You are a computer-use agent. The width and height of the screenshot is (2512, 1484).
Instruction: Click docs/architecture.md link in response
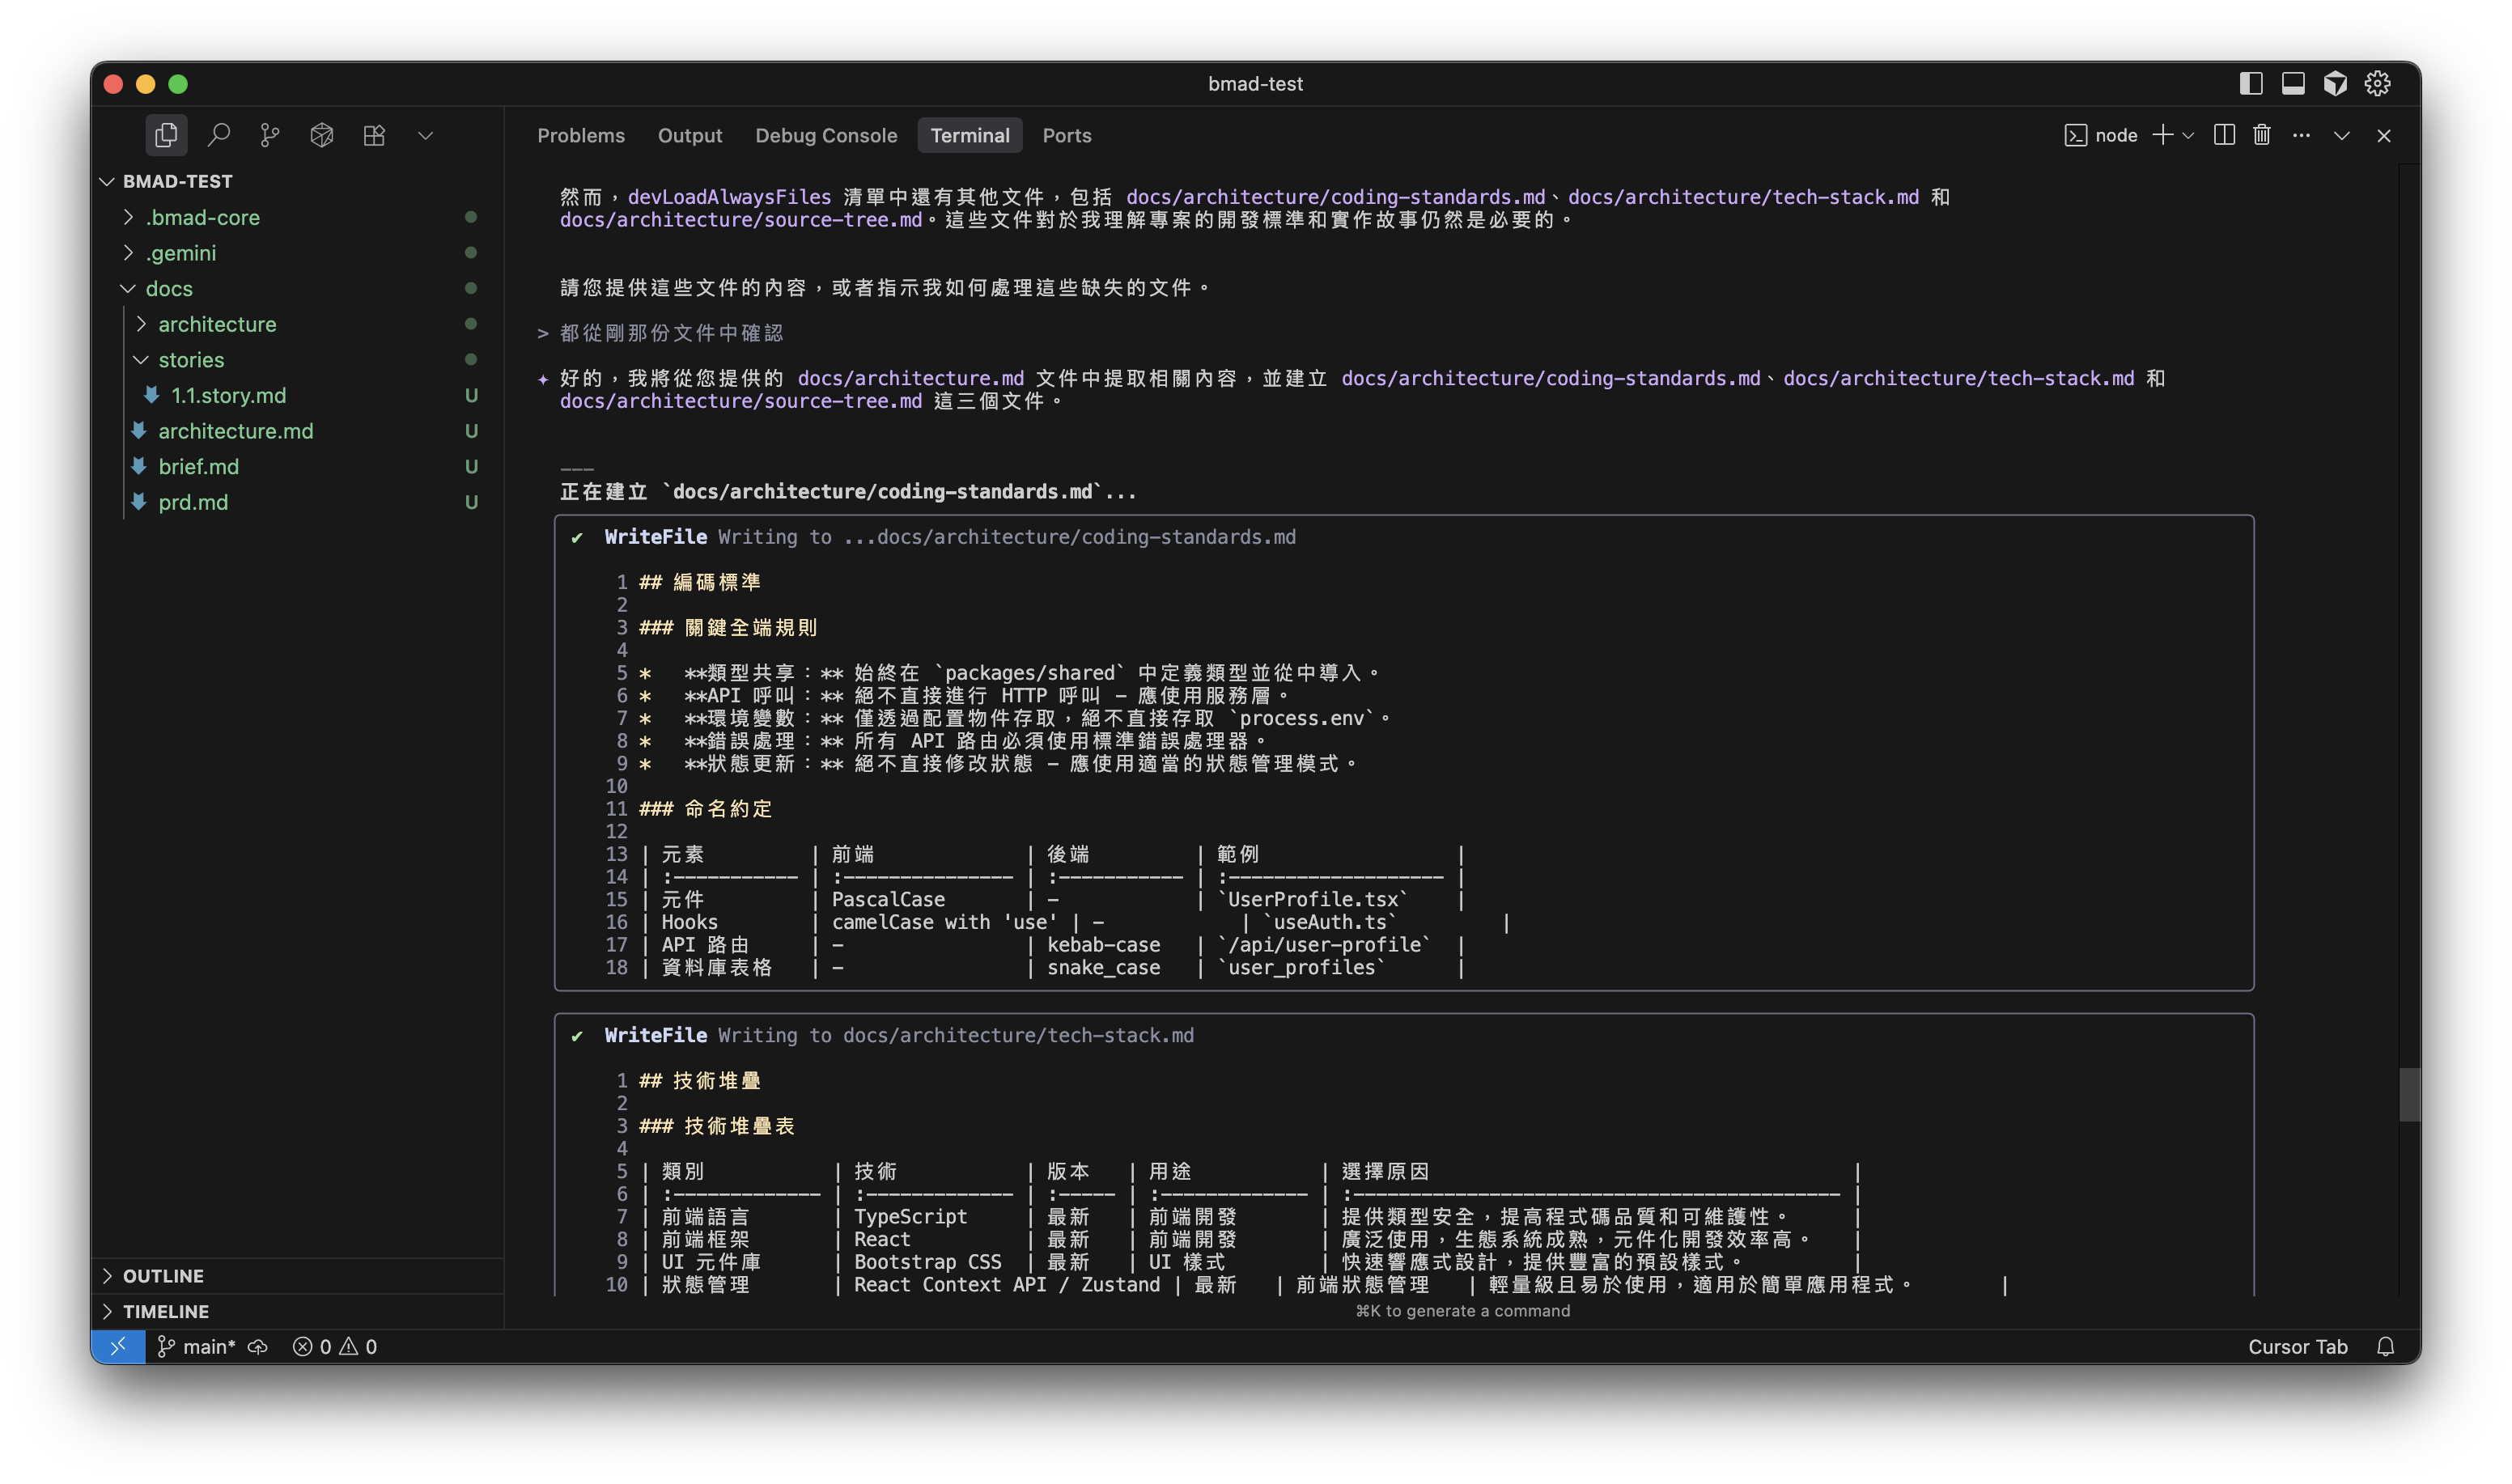click(910, 378)
